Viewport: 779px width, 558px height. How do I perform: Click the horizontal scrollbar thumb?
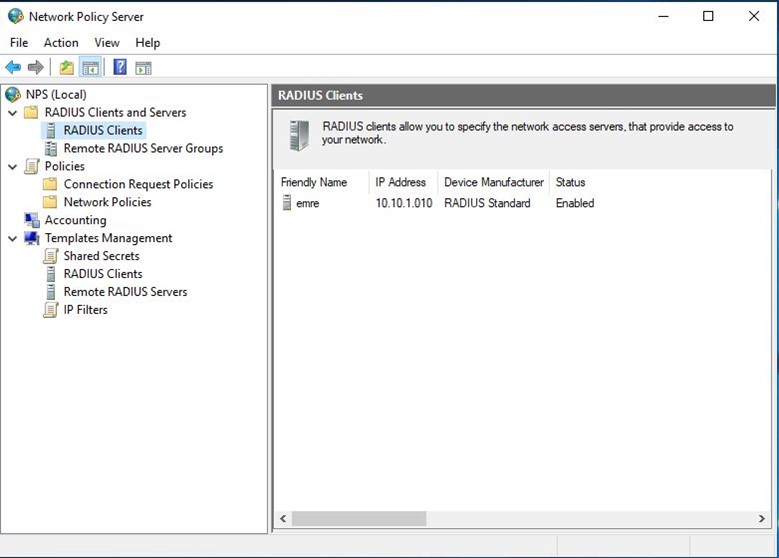pos(359,519)
